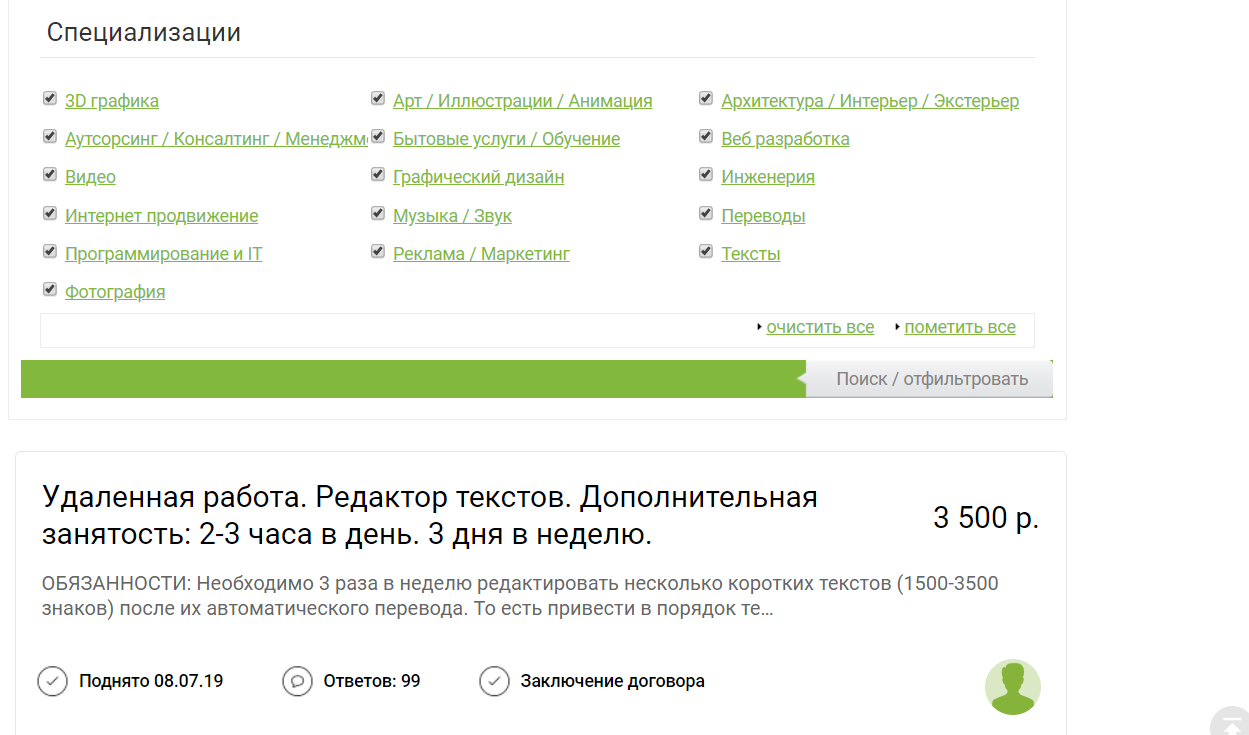Uncheck the "Музыка / Звук" checkbox
1249x735 pixels.
[x=378, y=212]
